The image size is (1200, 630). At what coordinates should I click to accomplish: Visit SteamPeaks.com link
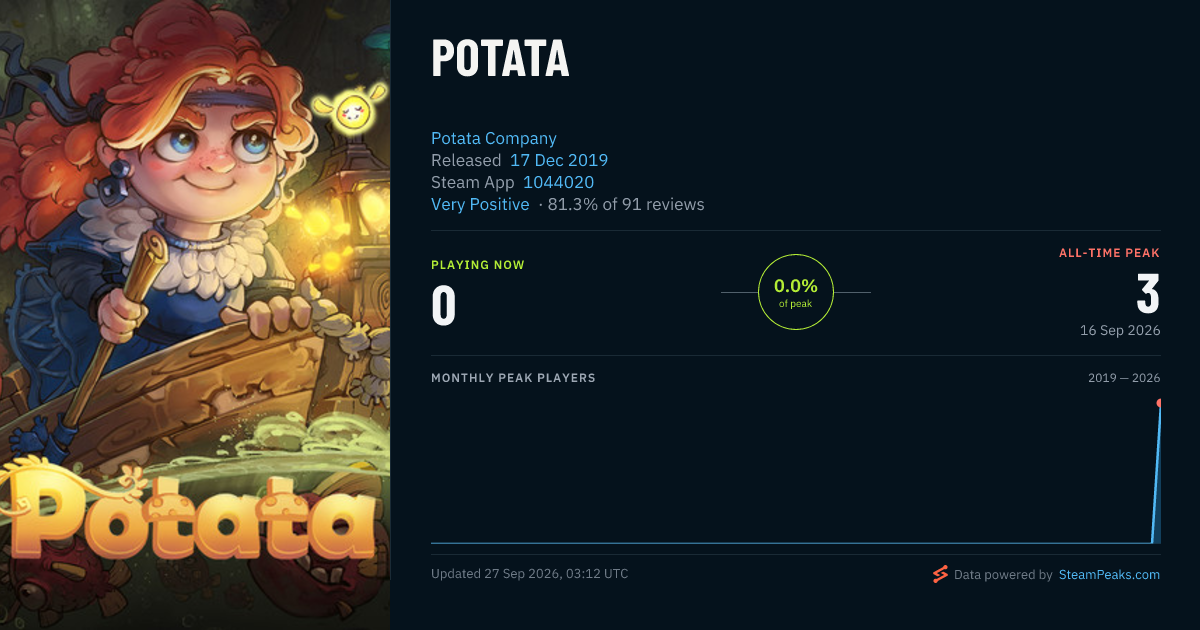point(1109,575)
